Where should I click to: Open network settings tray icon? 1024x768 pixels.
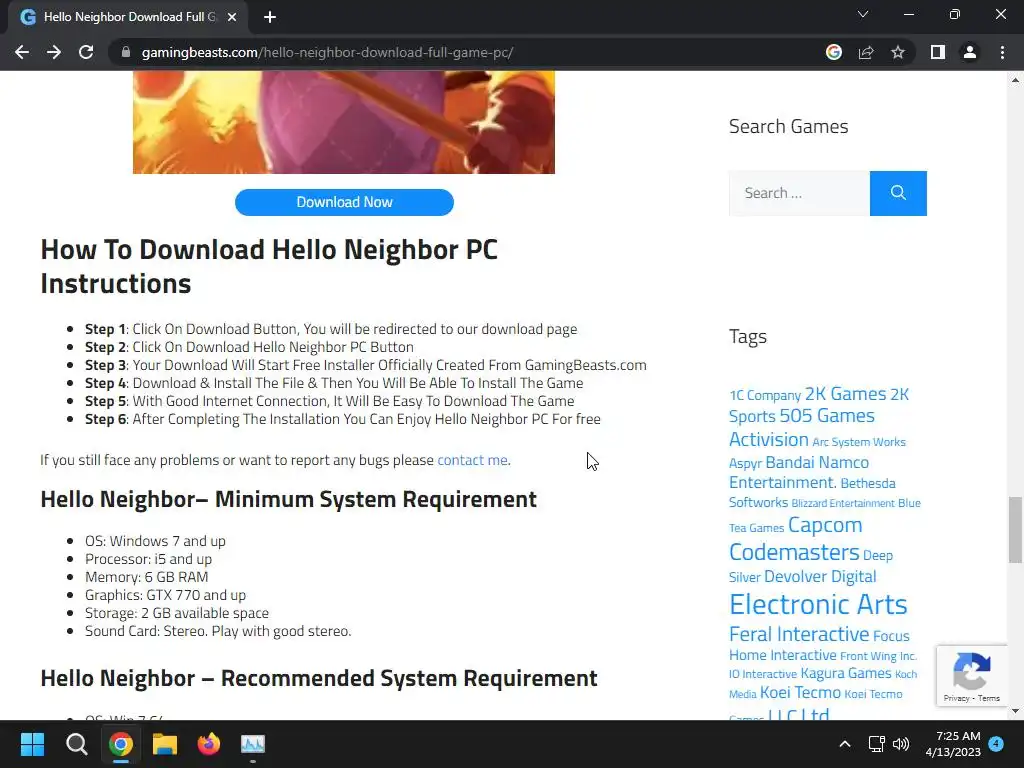[876, 744]
